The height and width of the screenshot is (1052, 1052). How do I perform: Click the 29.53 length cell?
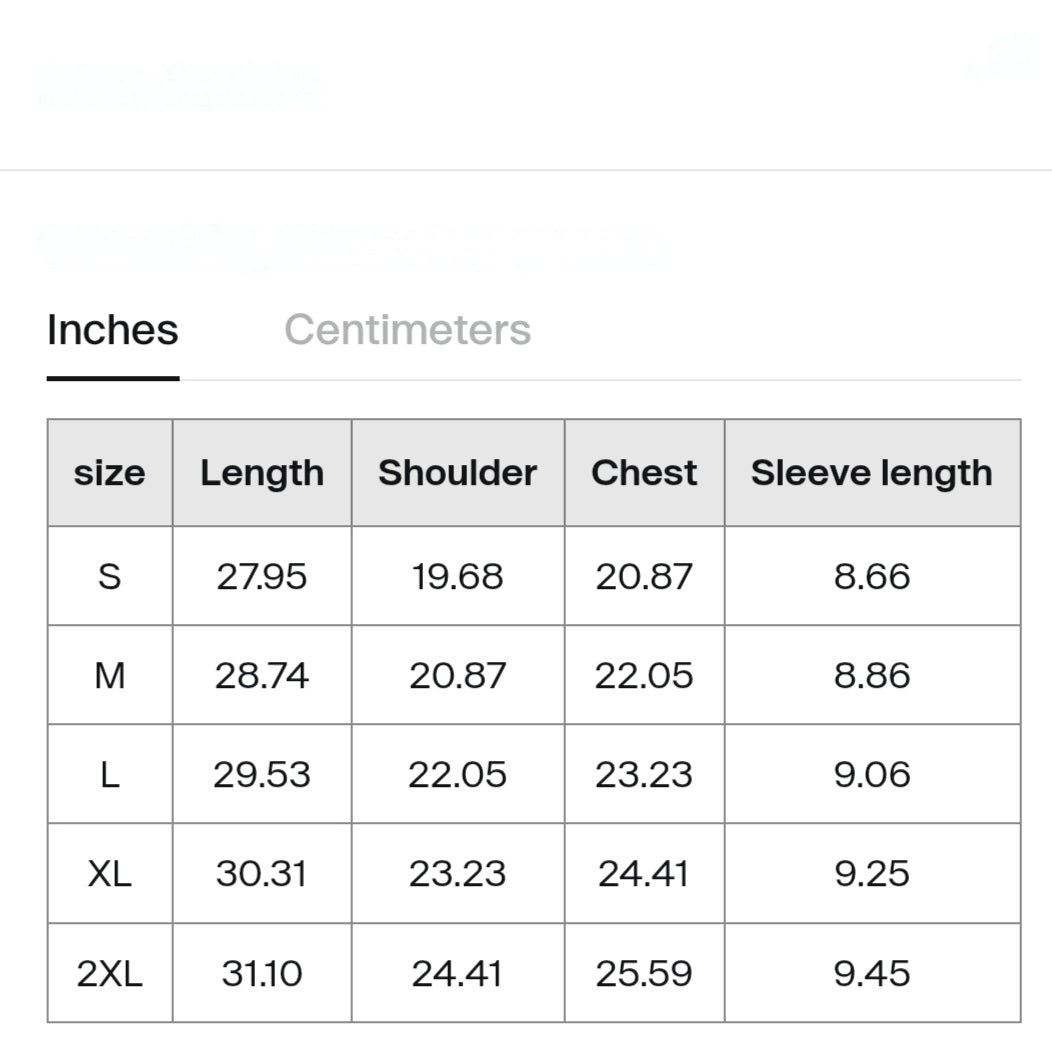coord(262,774)
